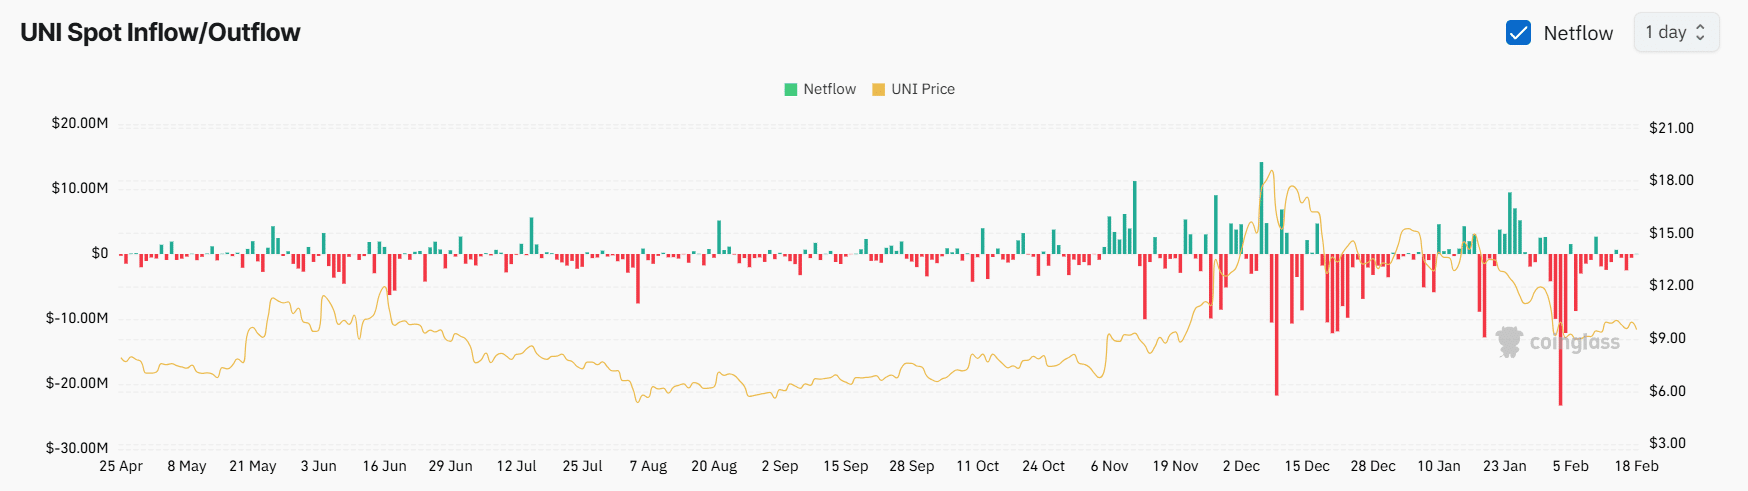Click the 23 Jan date label
The image size is (1748, 491).
tap(1505, 466)
